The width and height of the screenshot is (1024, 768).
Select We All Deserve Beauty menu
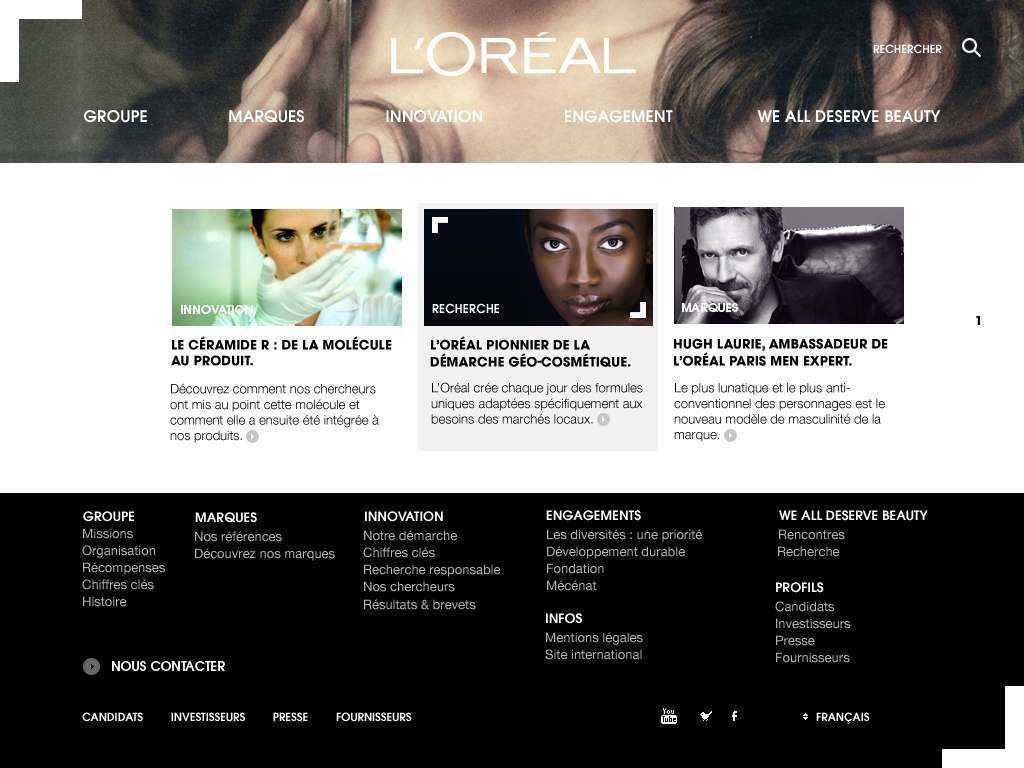coord(848,116)
